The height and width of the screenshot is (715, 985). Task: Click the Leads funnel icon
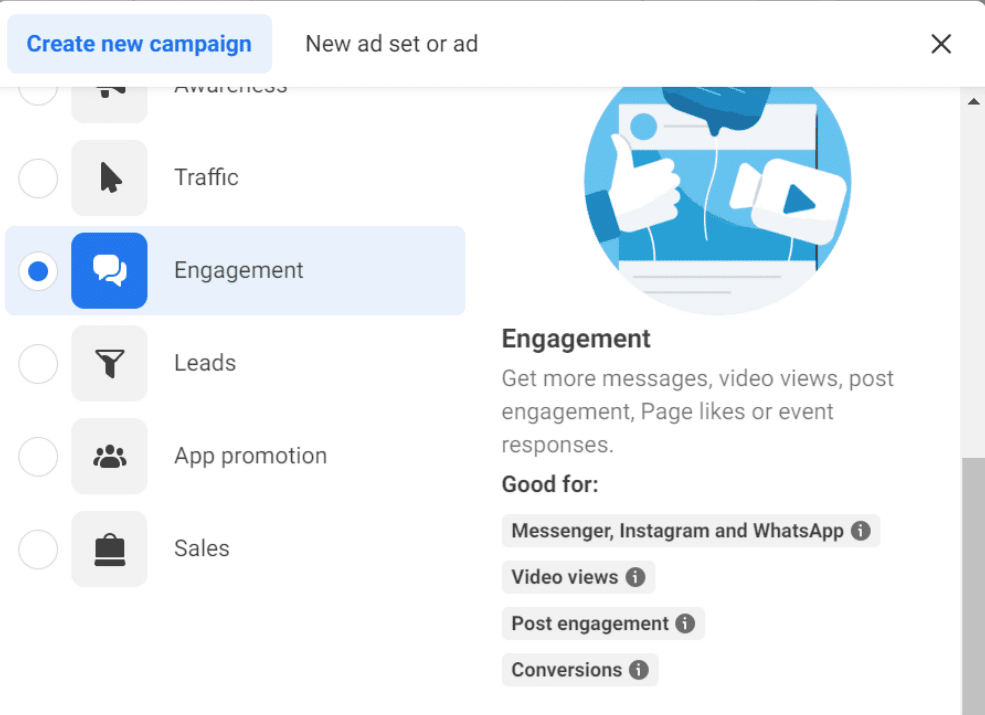[x=110, y=363]
